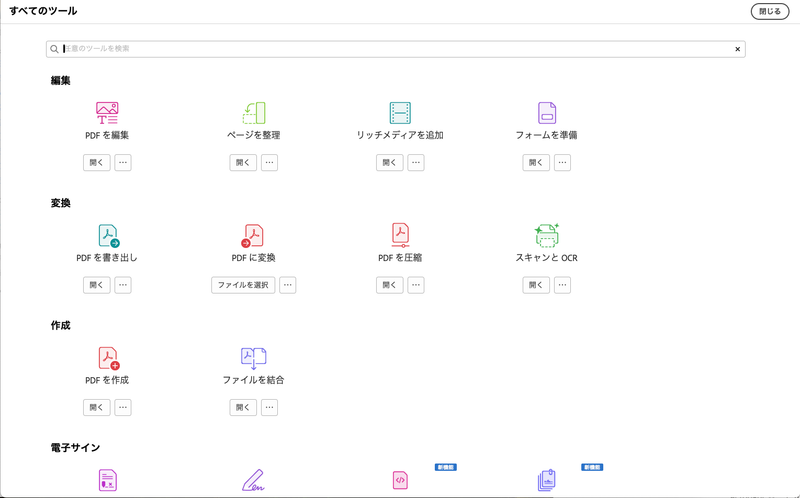The width and height of the screenshot is (800, 498).
Task: Click the PDF を編集 label
Action: click(107, 135)
